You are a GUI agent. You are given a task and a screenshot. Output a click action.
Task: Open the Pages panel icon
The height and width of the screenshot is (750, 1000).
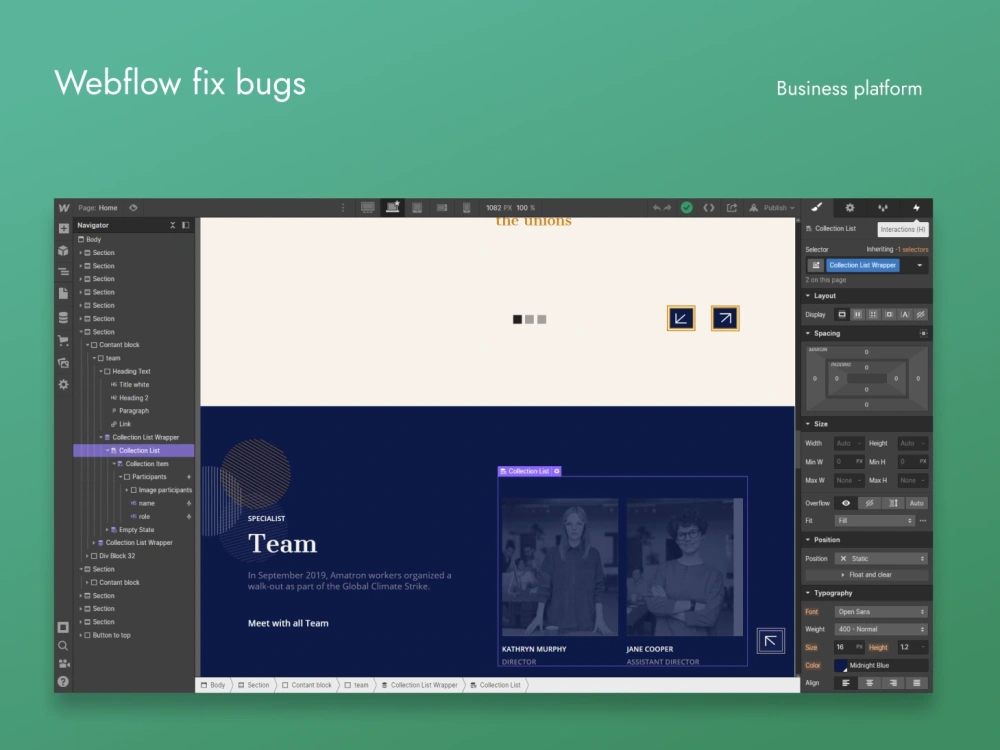click(x=63, y=293)
